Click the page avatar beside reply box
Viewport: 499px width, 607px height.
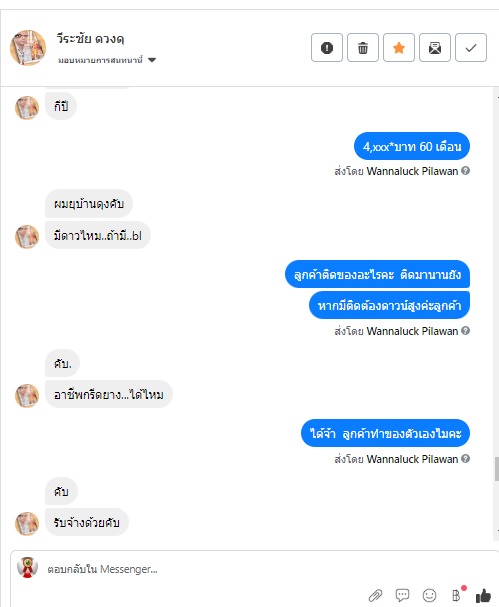(27, 568)
